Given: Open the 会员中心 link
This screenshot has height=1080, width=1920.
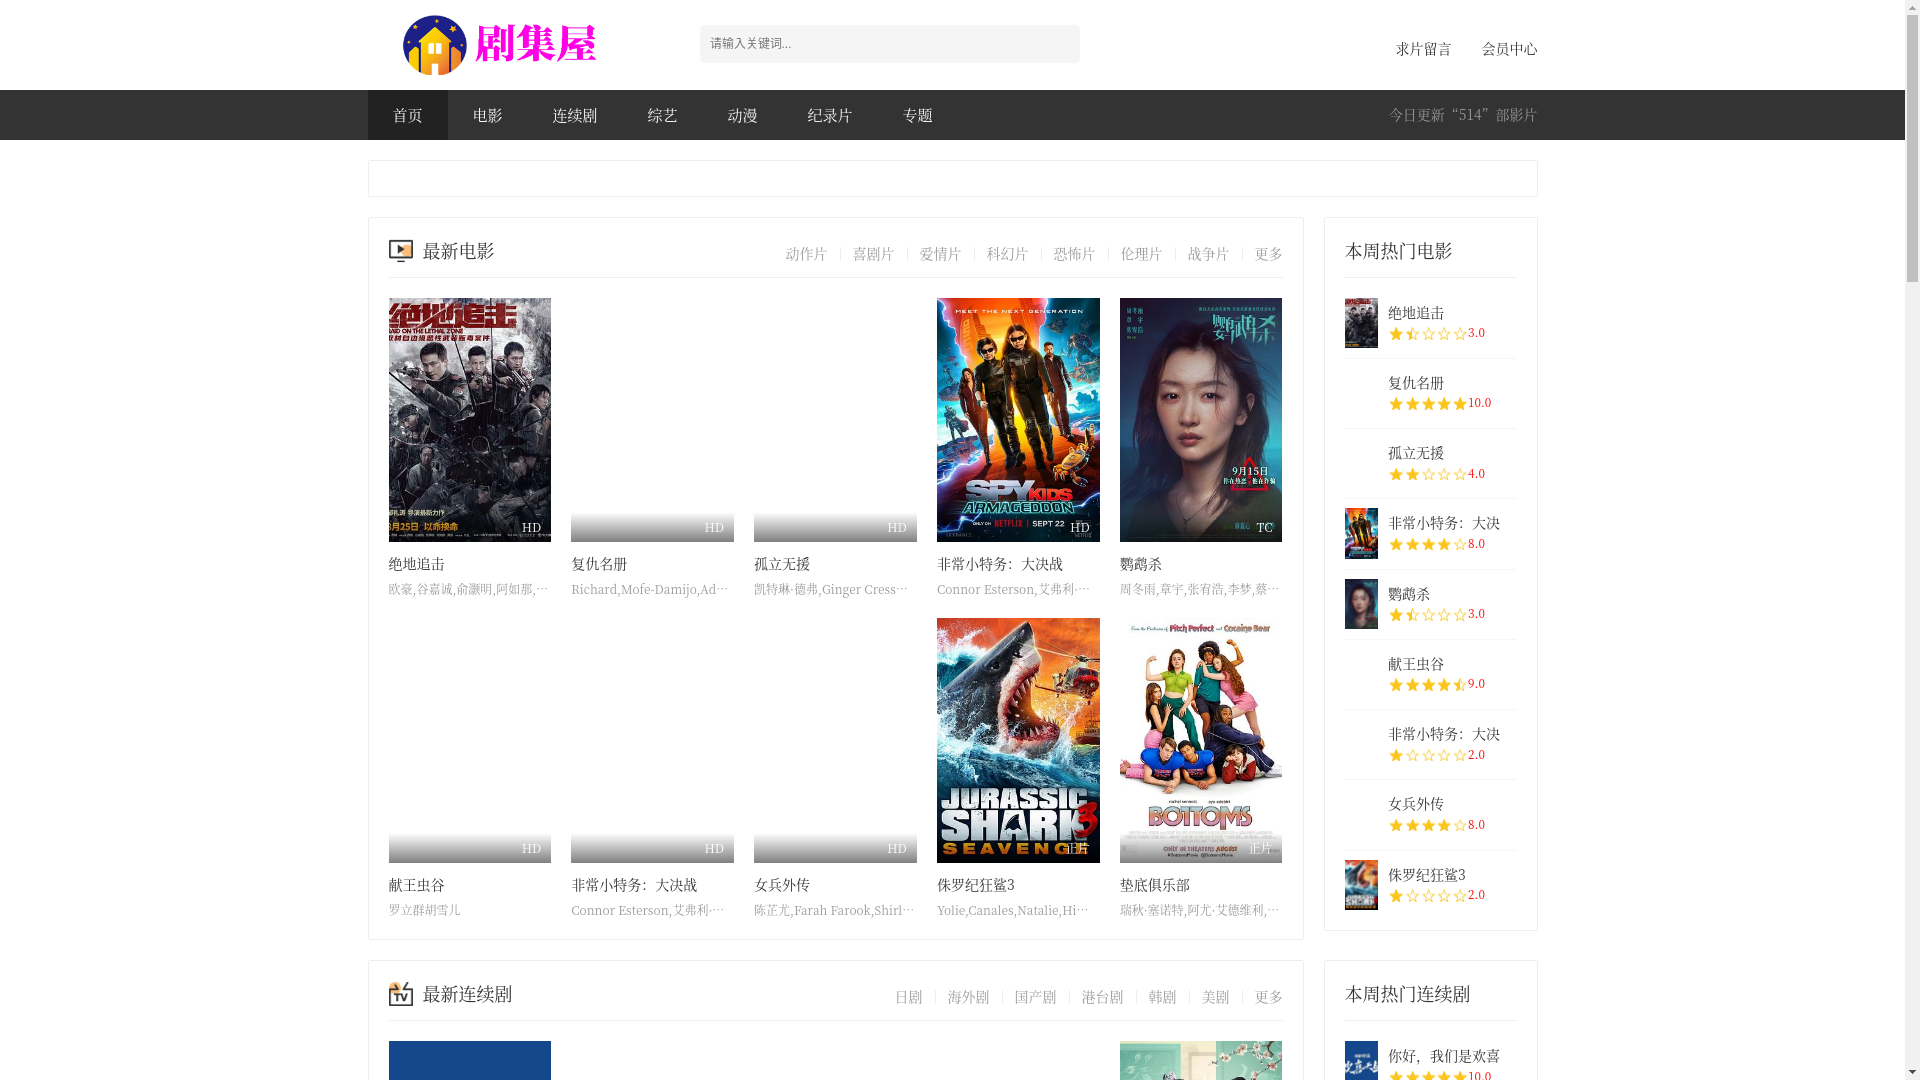Looking at the screenshot, I should pyautogui.click(x=1509, y=49).
